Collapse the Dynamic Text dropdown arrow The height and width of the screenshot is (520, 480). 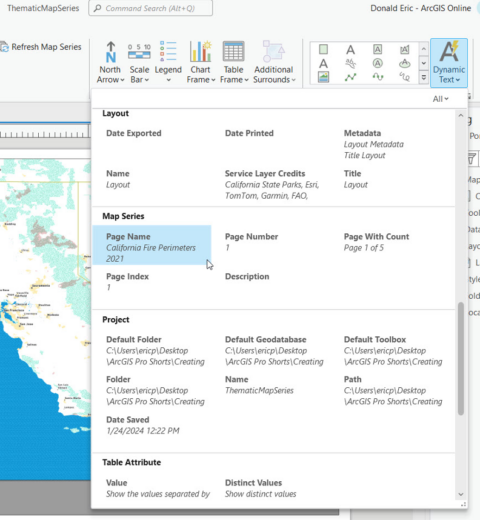(x=458, y=80)
